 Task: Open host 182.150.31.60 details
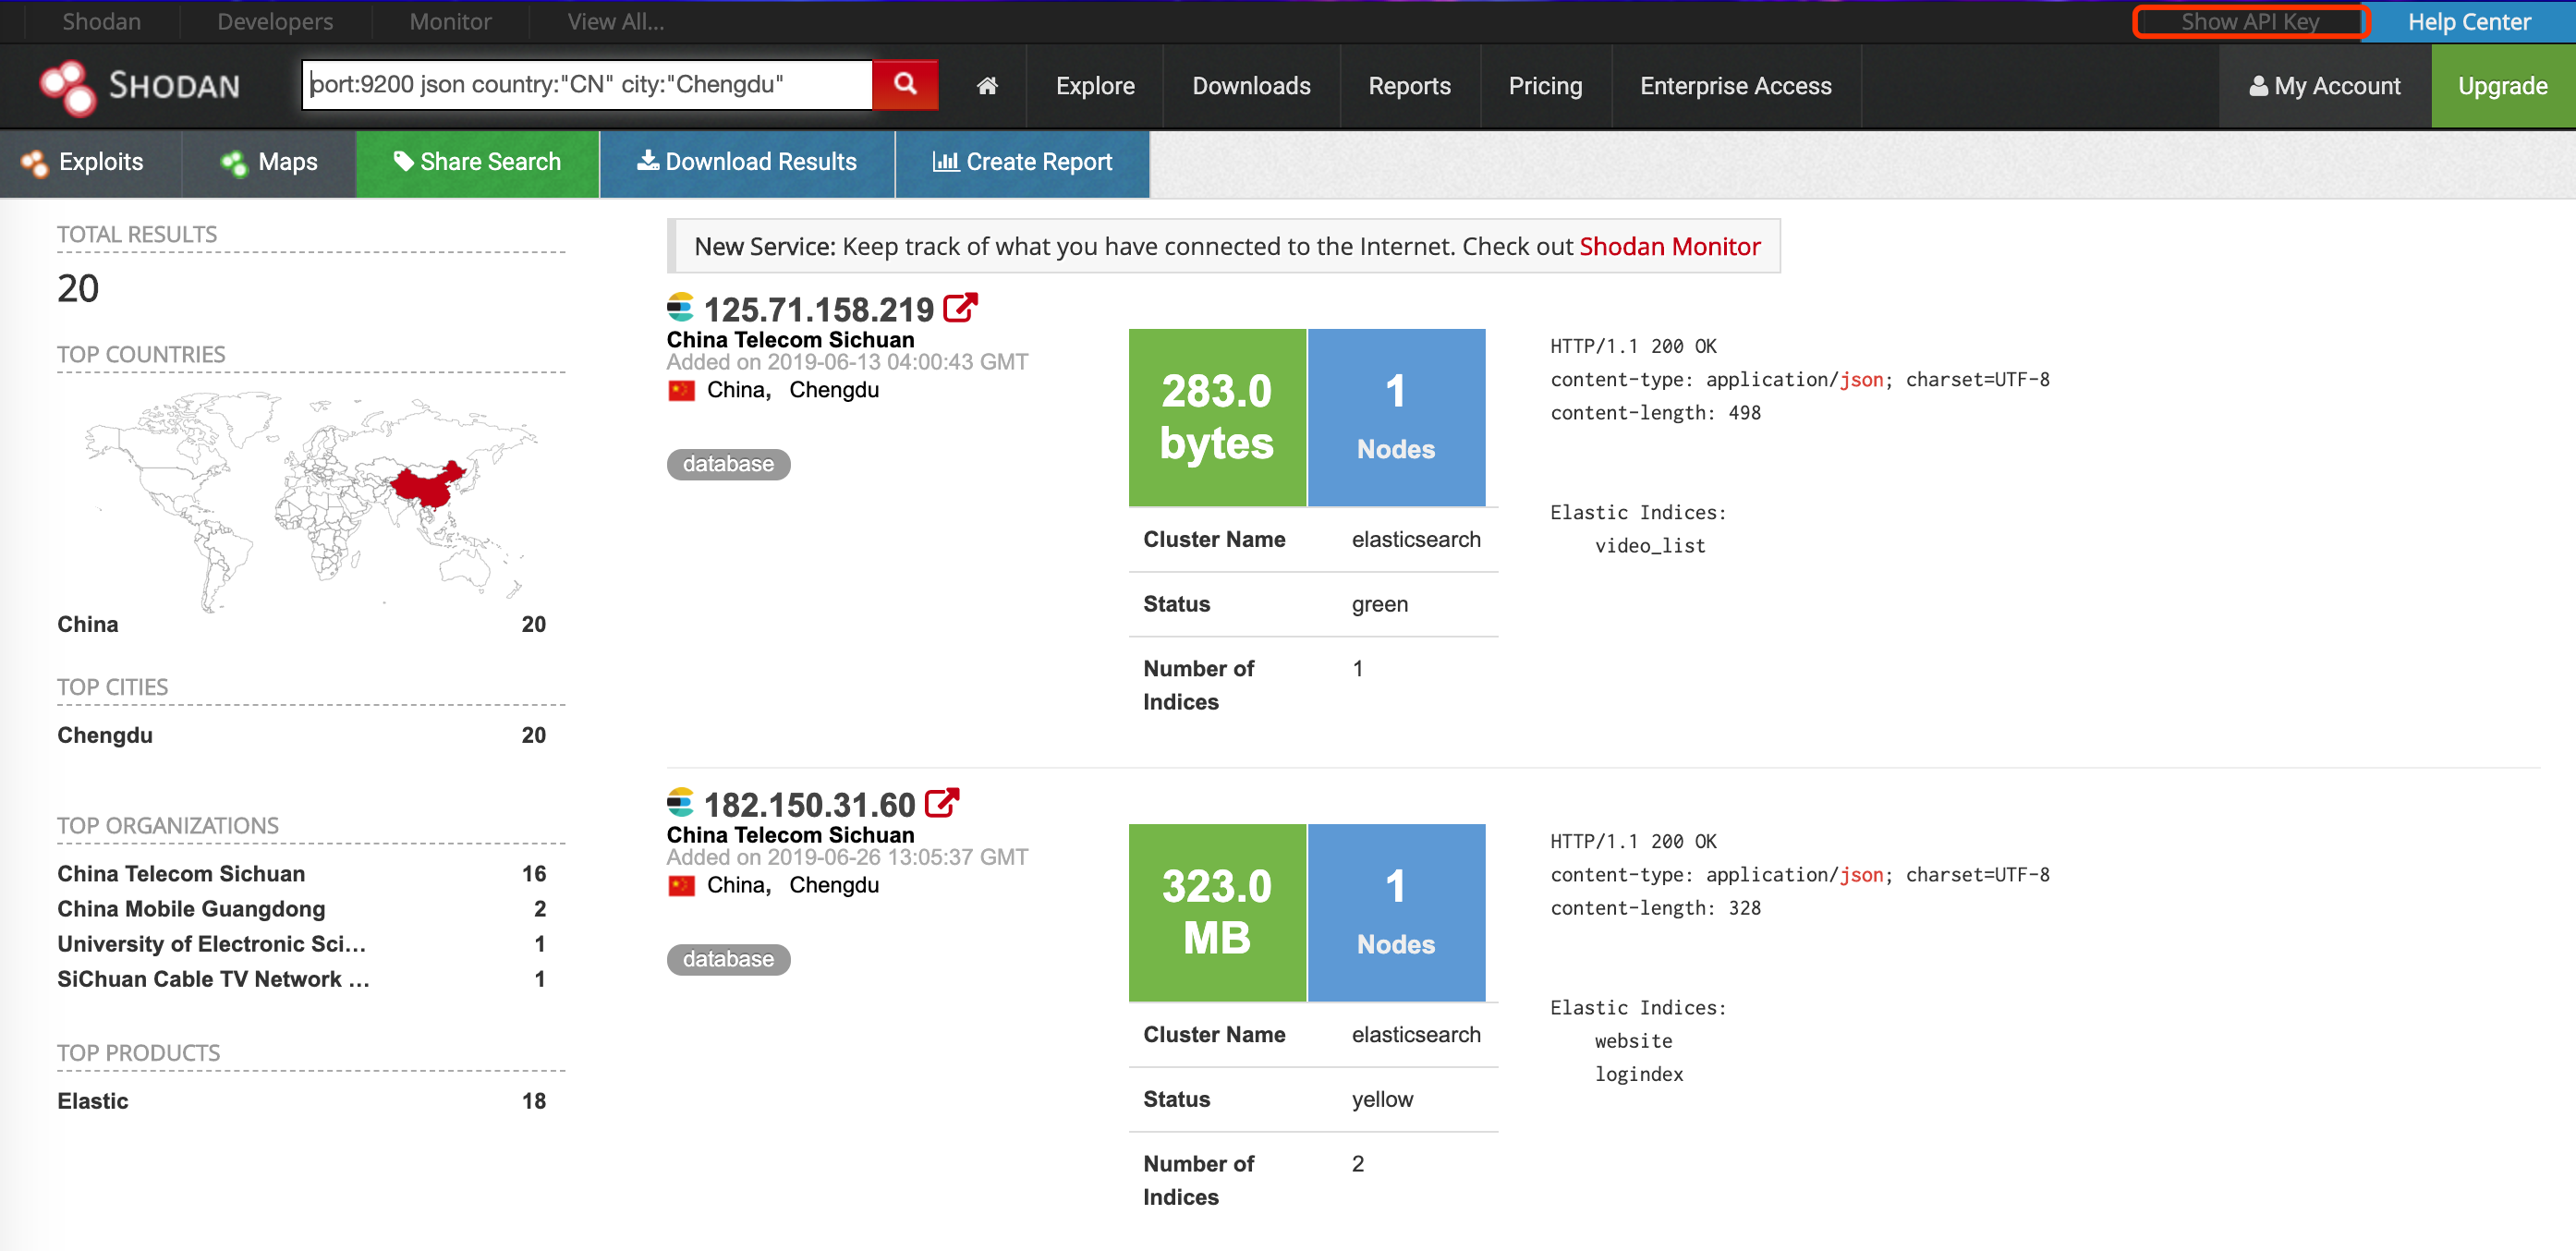tap(809, 804)
